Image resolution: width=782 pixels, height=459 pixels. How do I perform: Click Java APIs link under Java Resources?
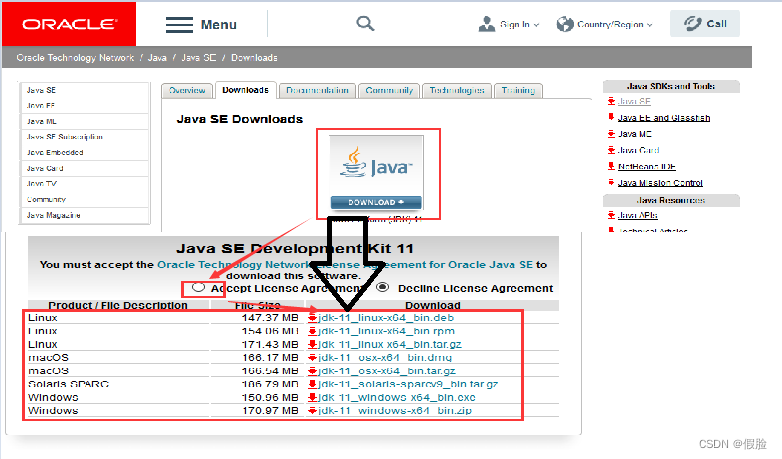[x=637, y=215]
